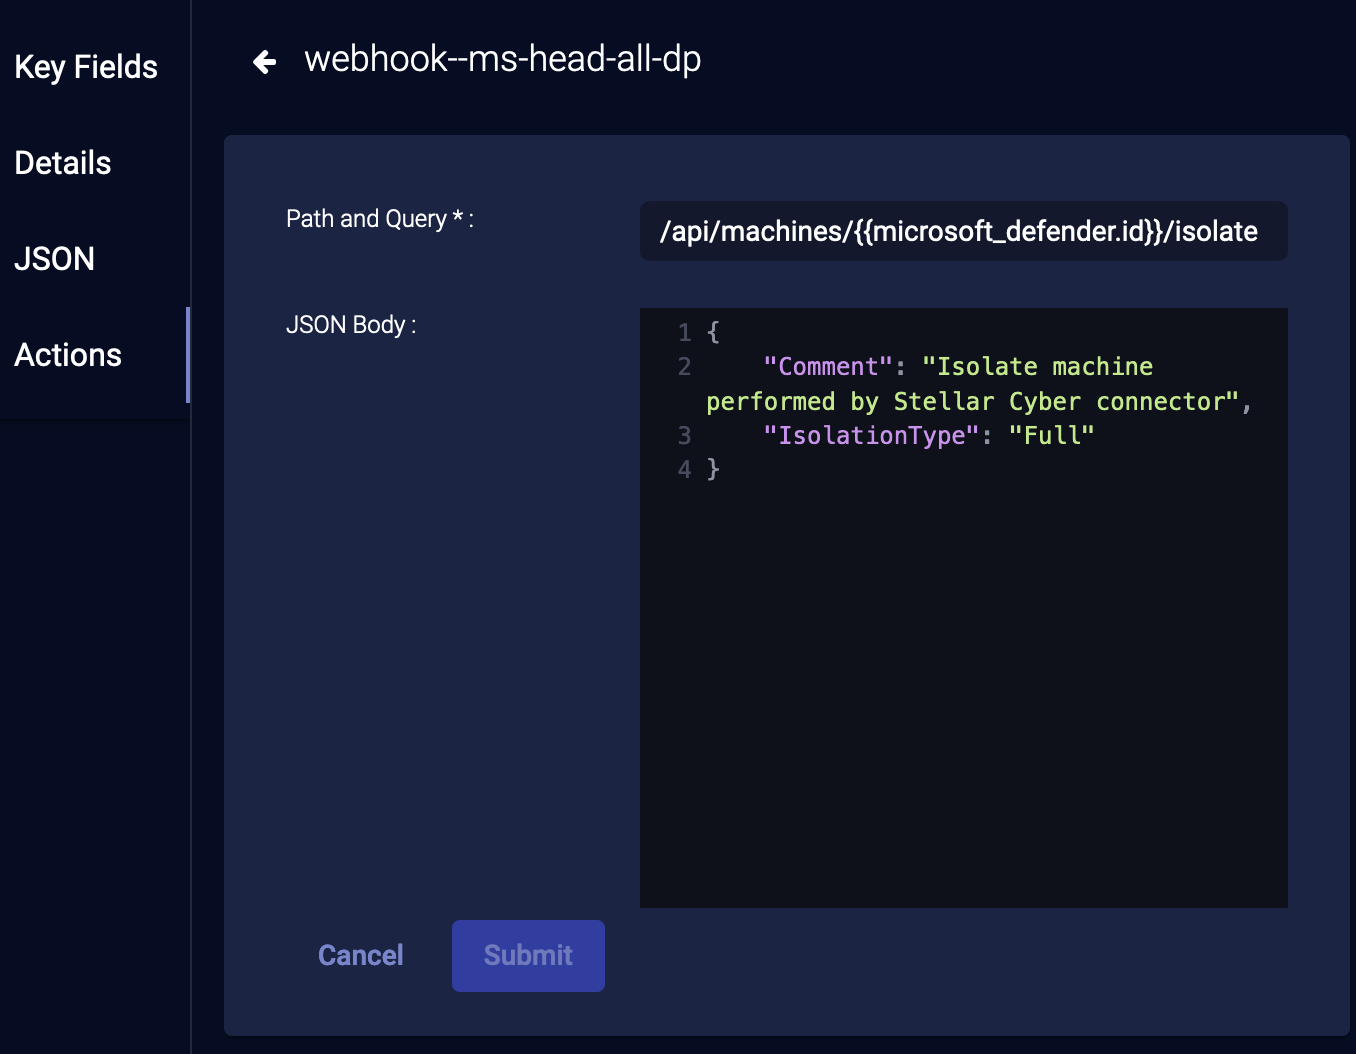Click line number 1 in editor gutter

[684, 332]
